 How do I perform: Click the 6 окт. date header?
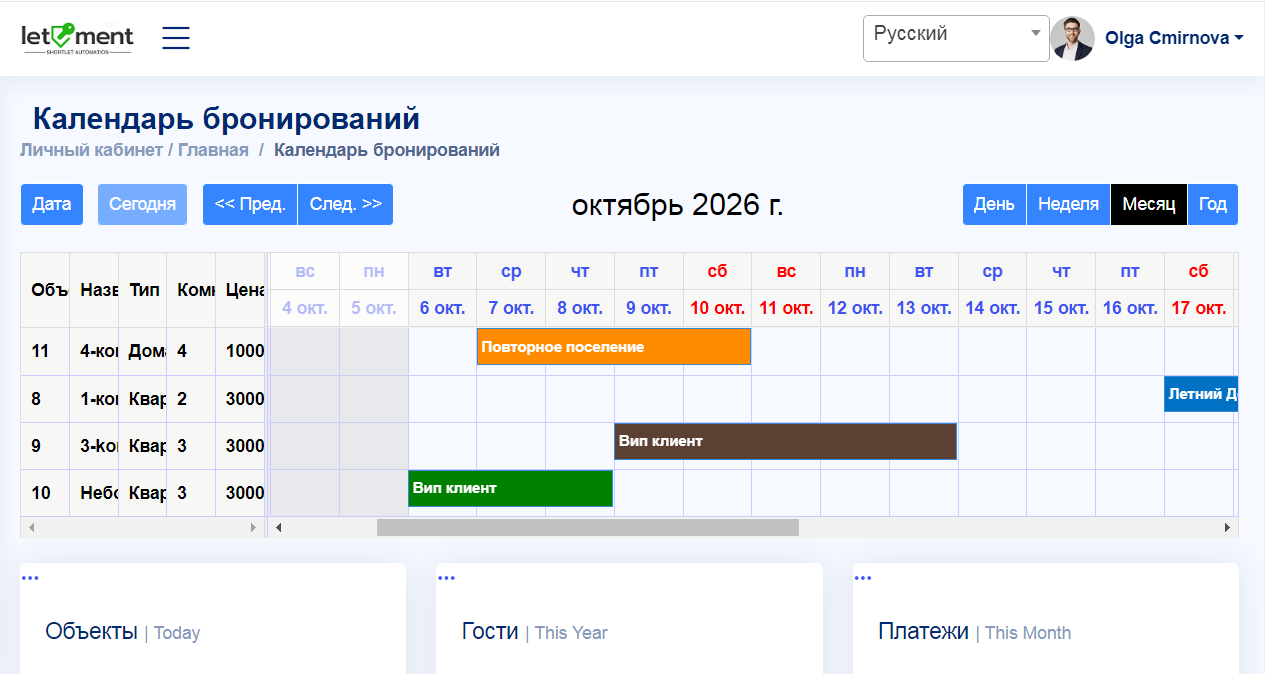(442, 308)
